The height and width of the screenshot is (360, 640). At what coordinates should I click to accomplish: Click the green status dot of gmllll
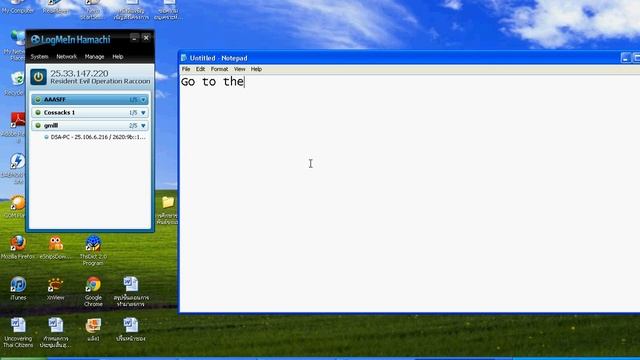tap(38, 126)
